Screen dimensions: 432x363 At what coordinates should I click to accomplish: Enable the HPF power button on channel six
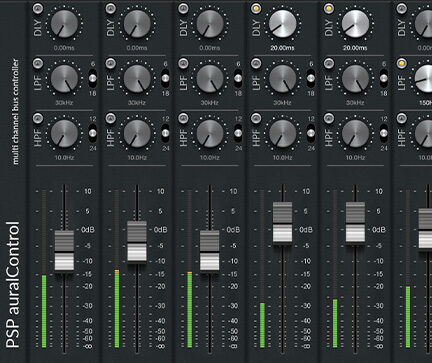402,118
